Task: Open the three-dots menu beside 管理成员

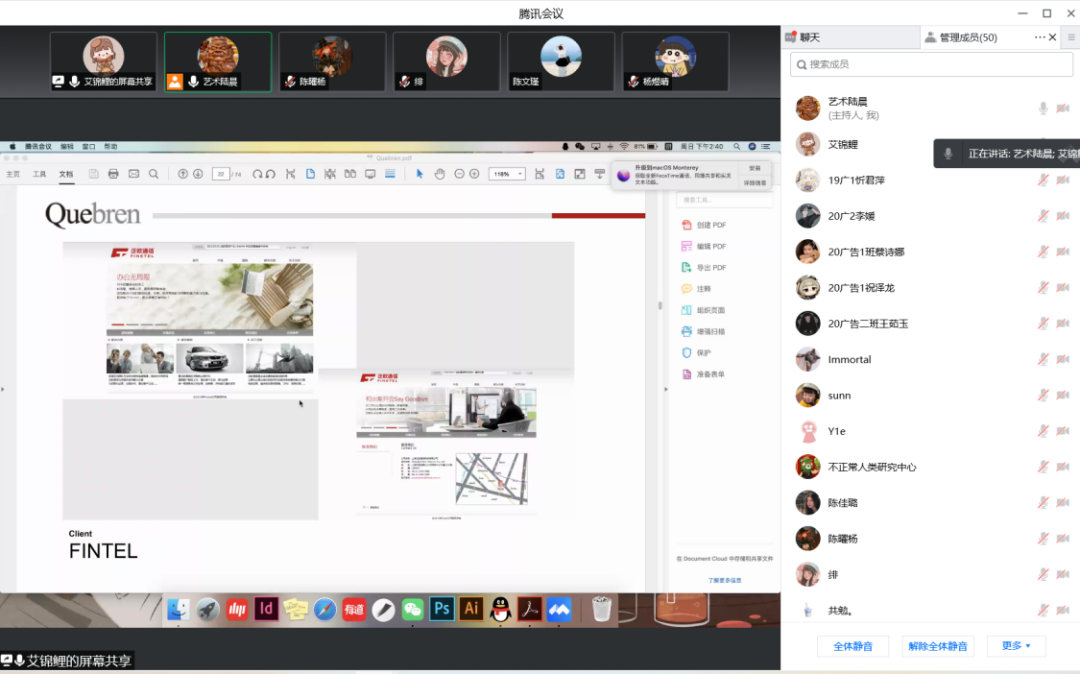Action: coord(1039,37)
